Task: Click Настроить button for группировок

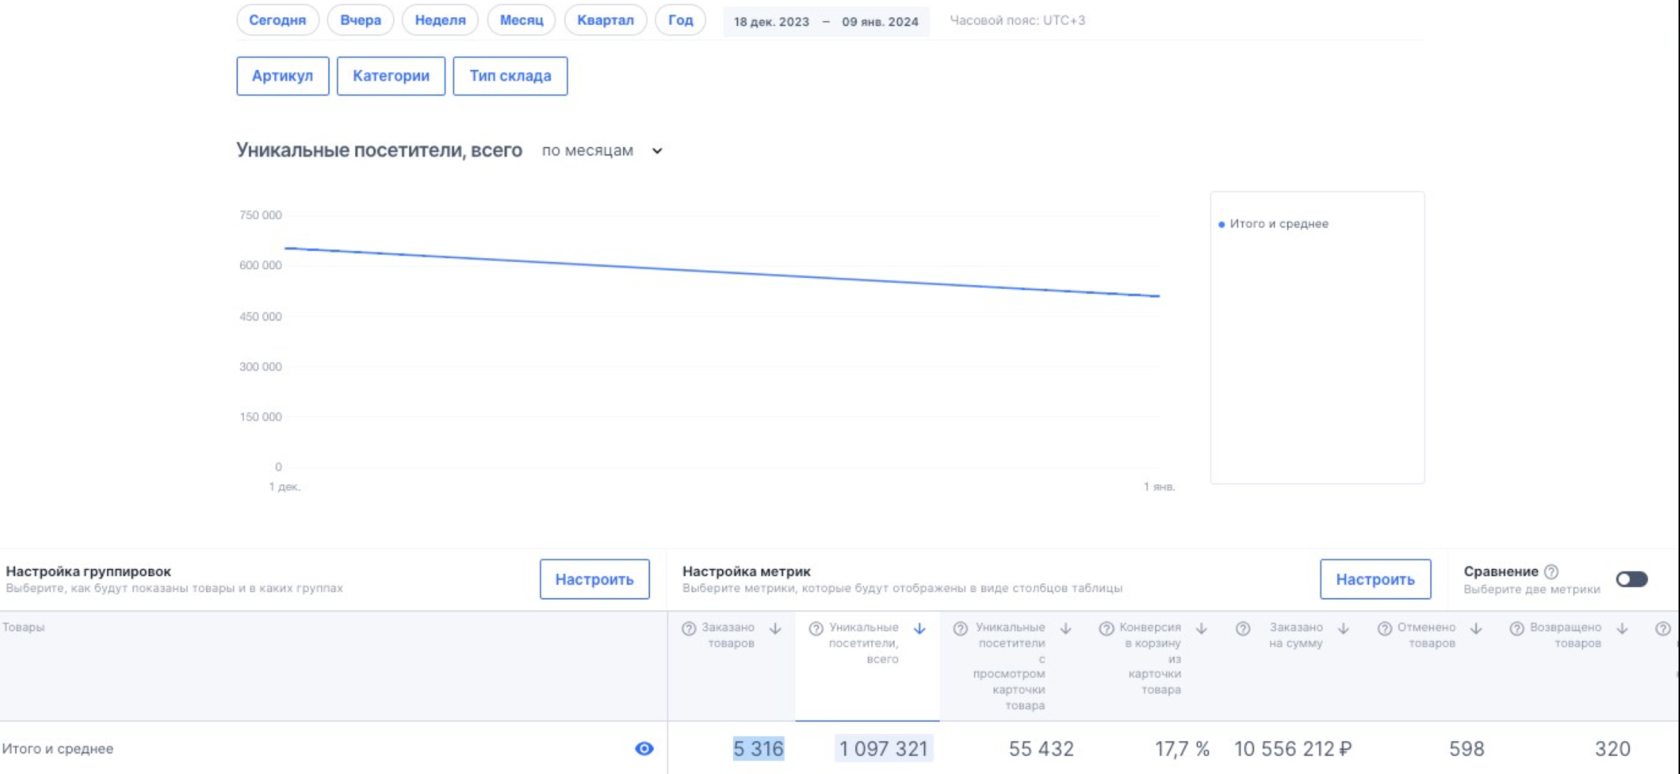Action: [594, 579]
